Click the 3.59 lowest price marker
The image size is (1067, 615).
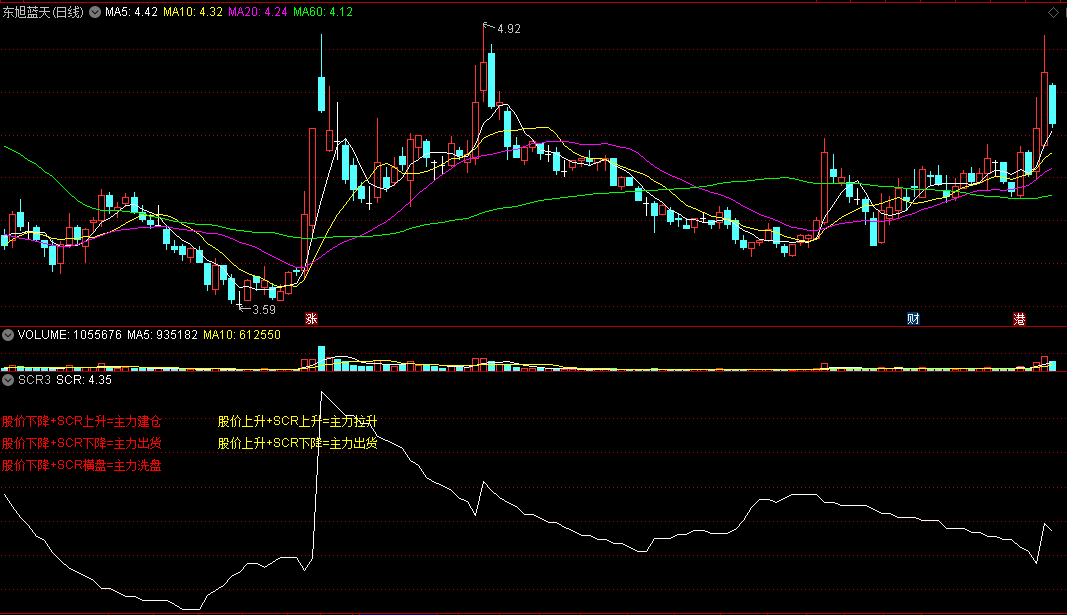coord(263,310)
